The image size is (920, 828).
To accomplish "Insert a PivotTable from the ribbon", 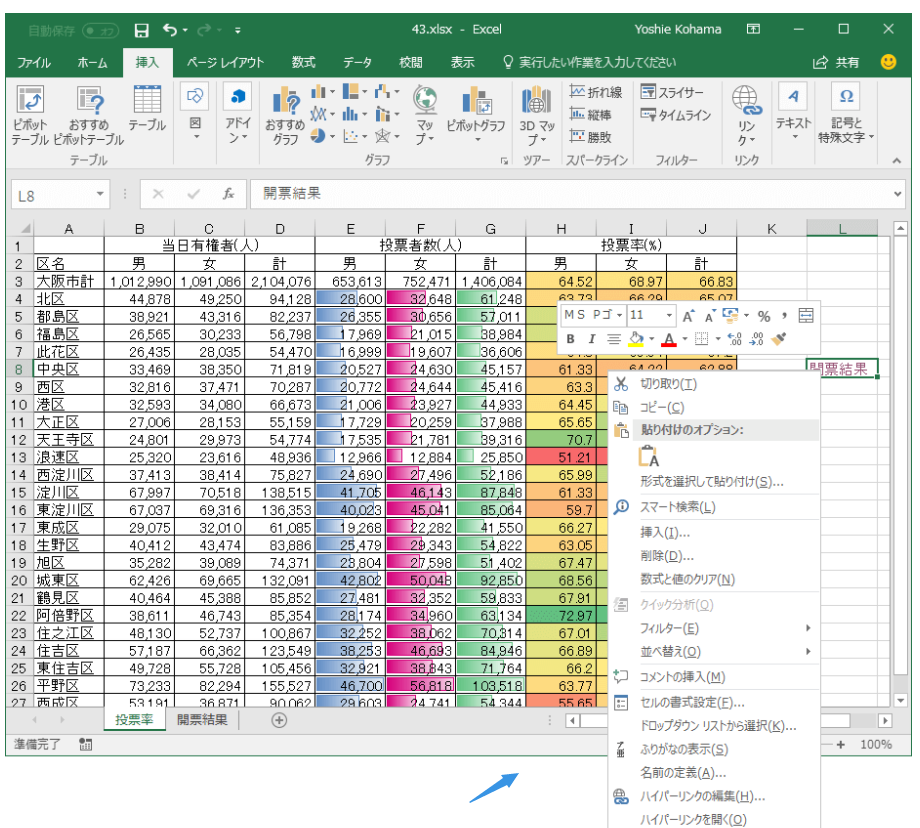I will coord(30,115).
